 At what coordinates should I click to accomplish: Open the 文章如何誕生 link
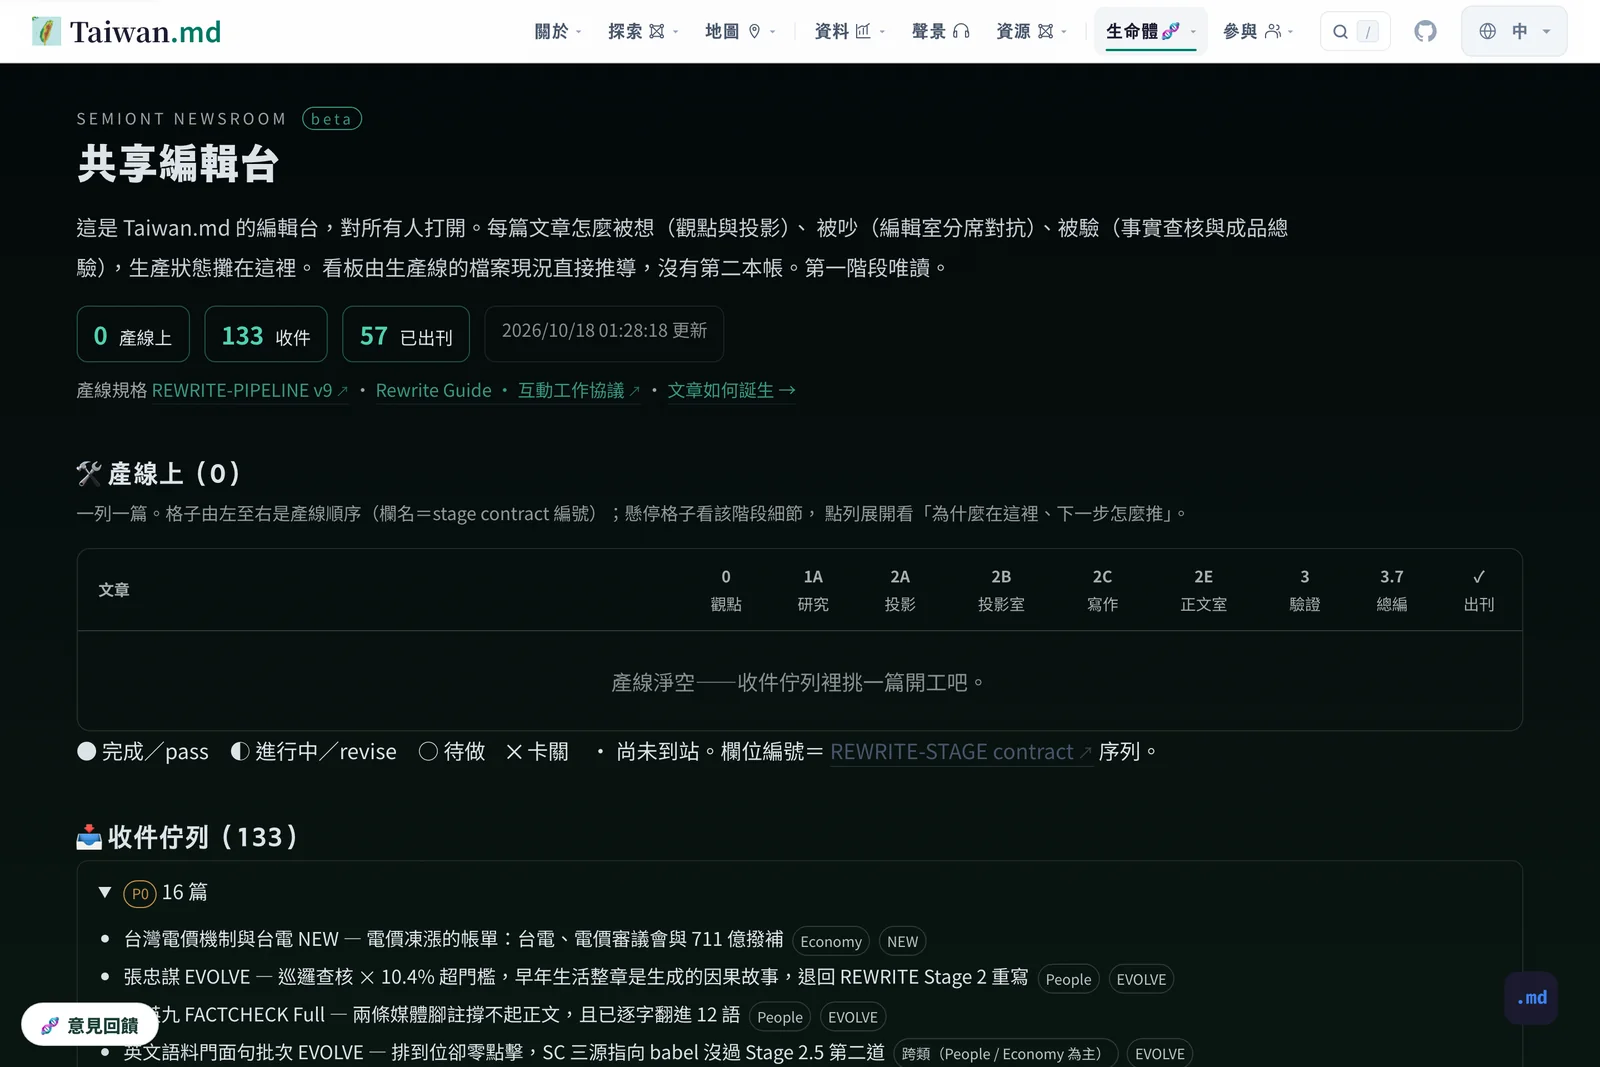pos(731,390)
